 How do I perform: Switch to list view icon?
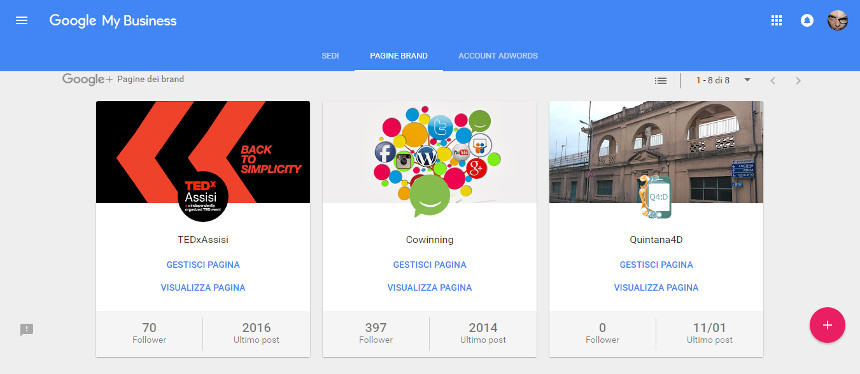tap(661, 81)
